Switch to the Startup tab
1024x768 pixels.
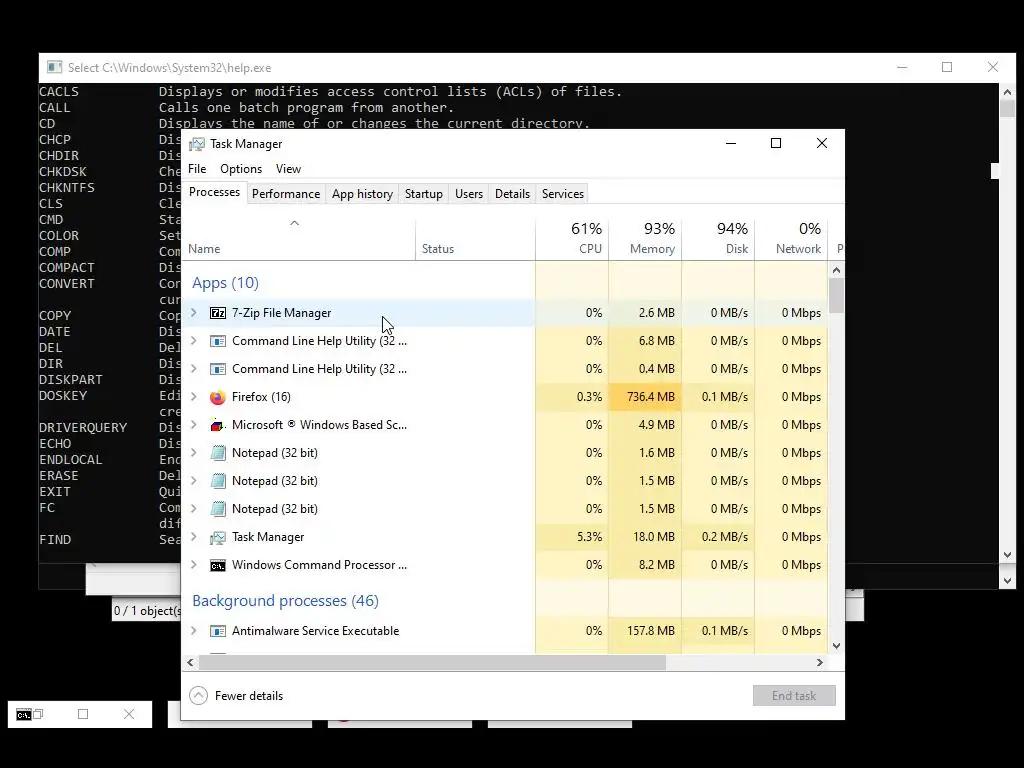[x=424, y=194]
